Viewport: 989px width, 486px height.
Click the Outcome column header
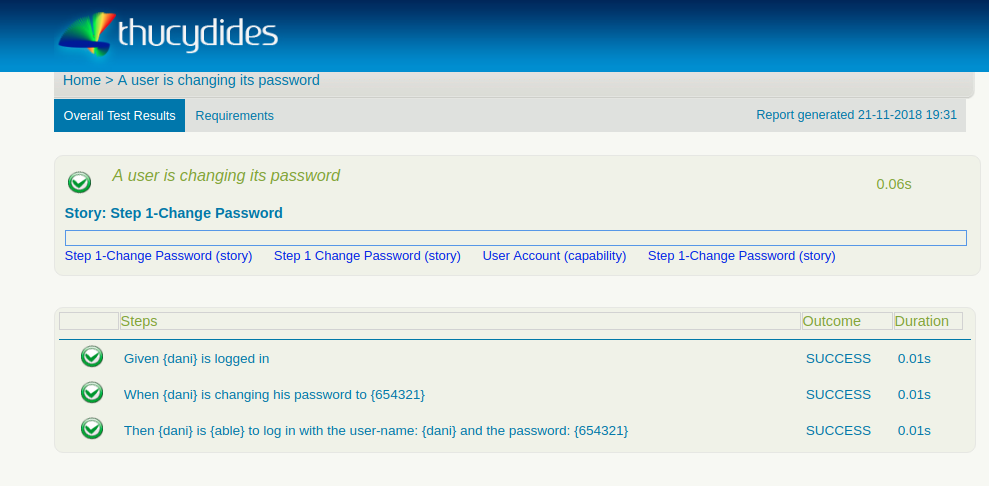[831, 321]
